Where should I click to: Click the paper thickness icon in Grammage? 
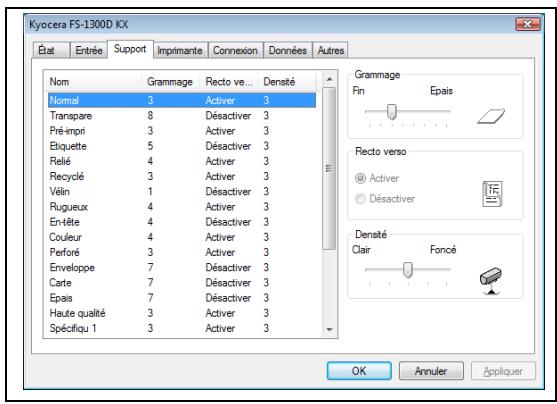pyautogui.click(x=491, y=116)
